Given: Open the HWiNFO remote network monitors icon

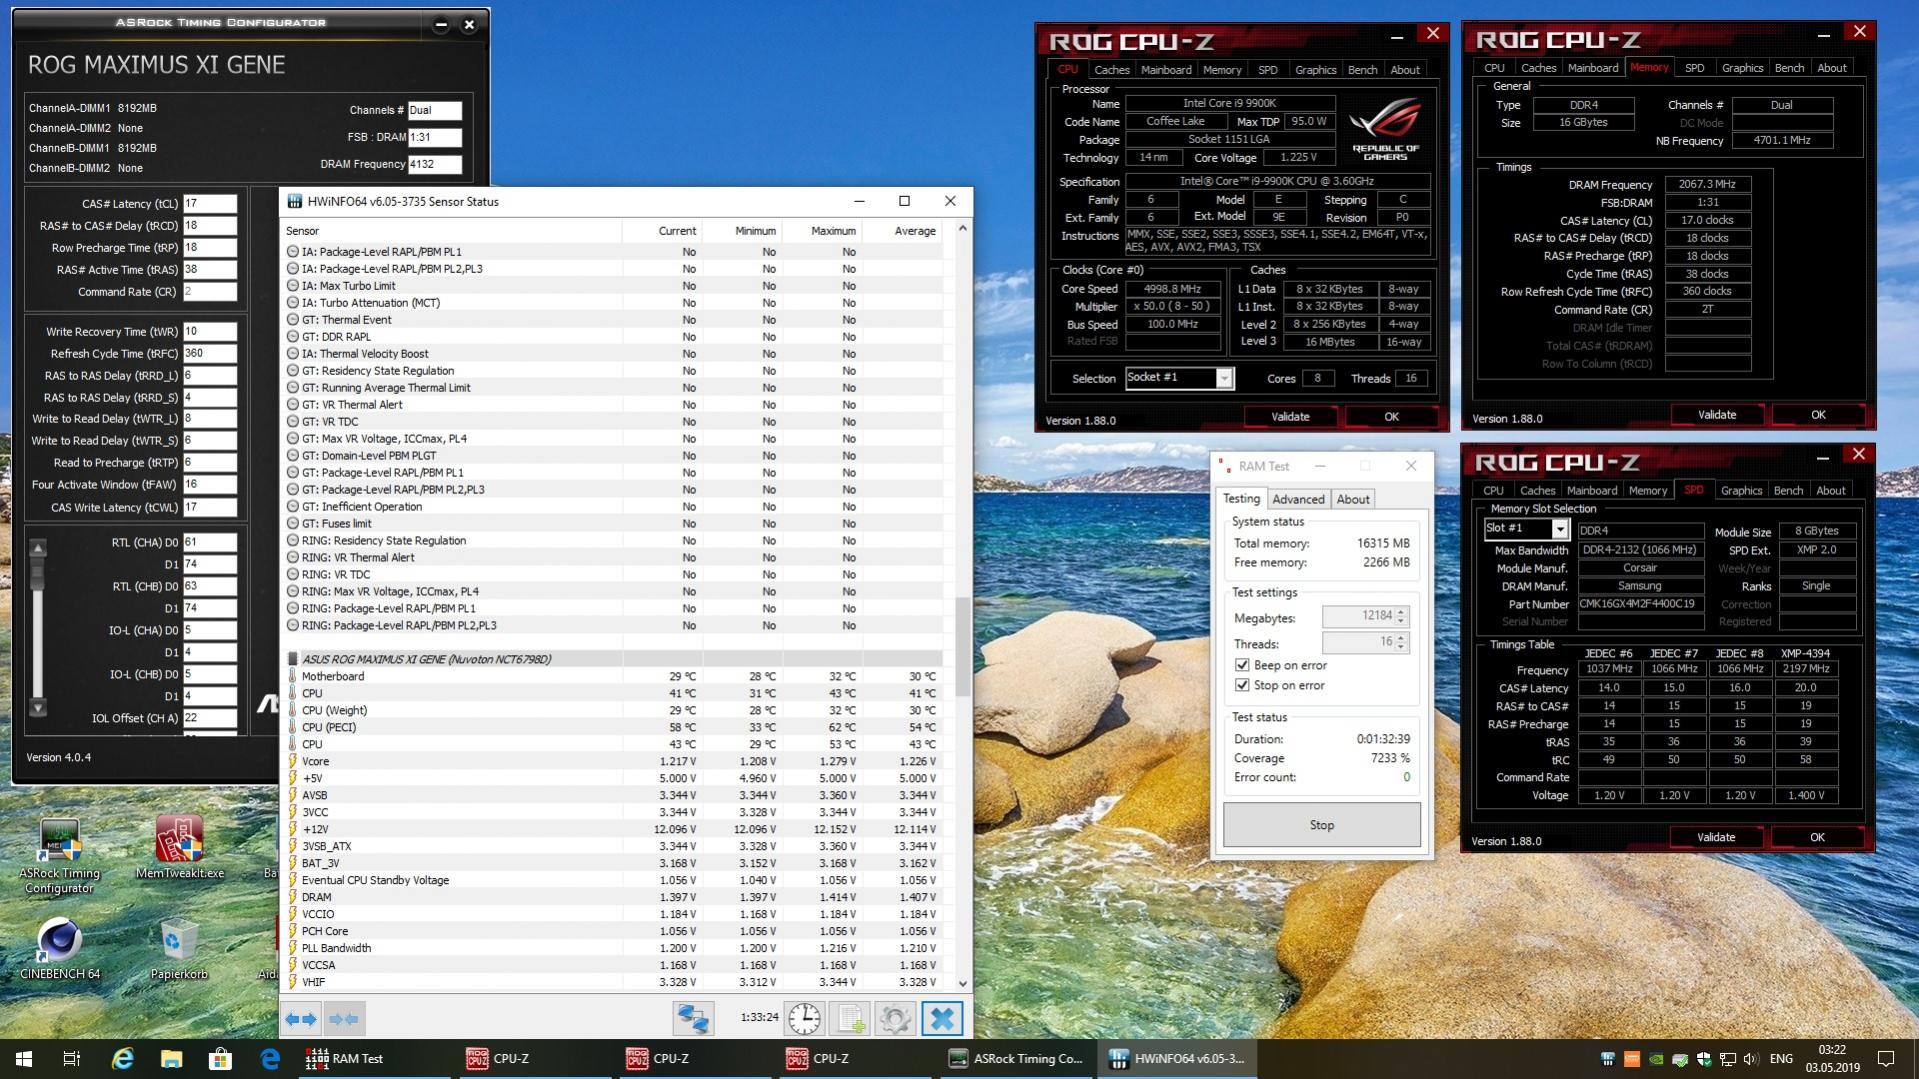Looking at the screenshot, I should coord(693,1018).
